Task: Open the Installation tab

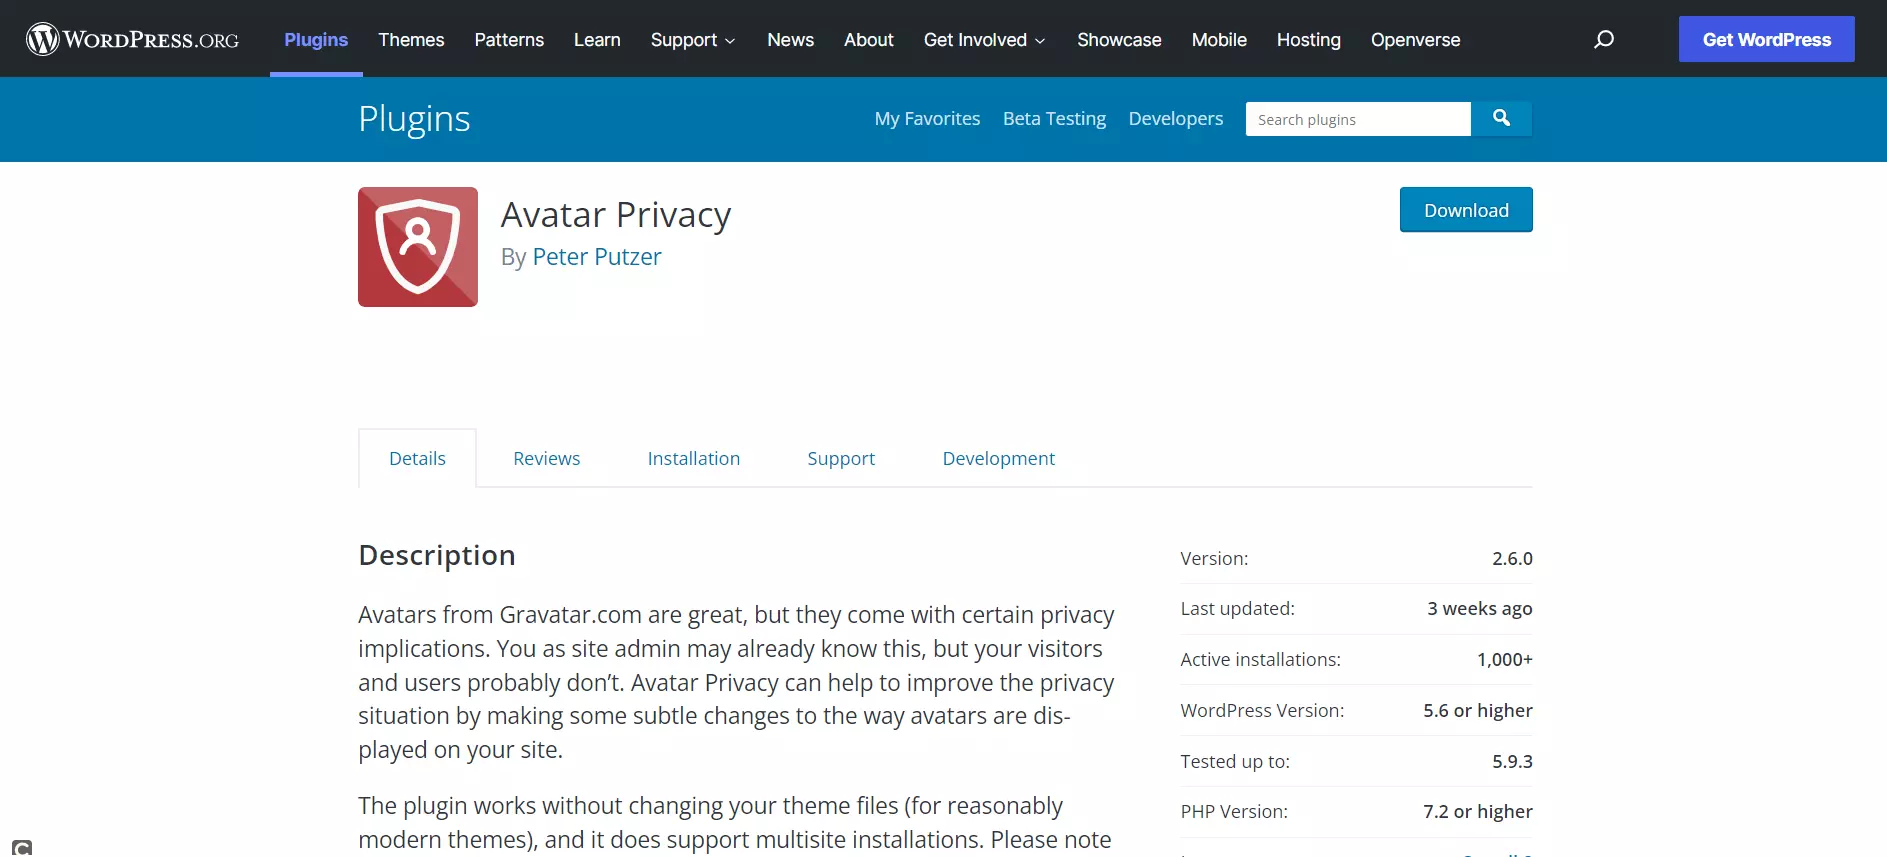Action: click(x=693, y=458)
